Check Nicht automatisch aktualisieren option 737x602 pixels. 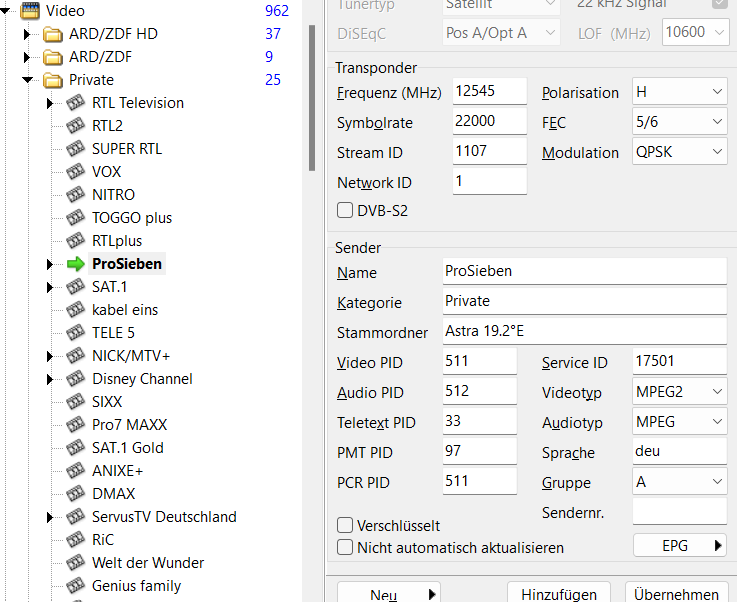coord(346,547)
